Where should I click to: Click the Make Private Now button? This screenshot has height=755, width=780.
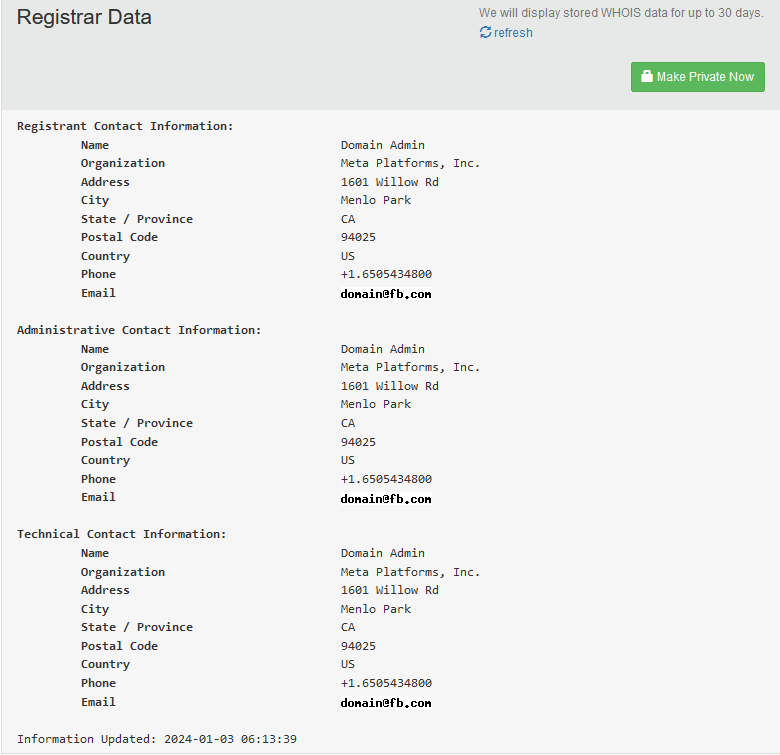click(697, 77)
